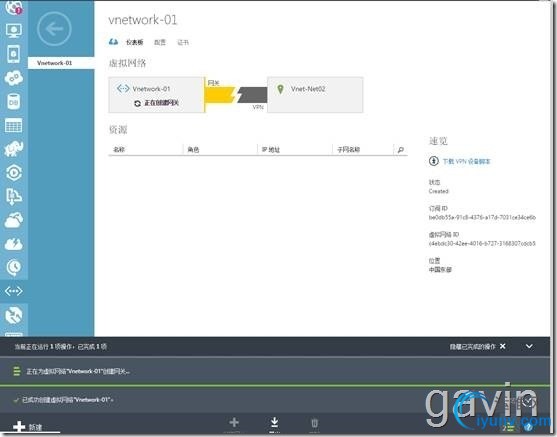Open Storage table-grid icon in sidebar
Screen dimensions: 557x437
[x=13, y=125]
